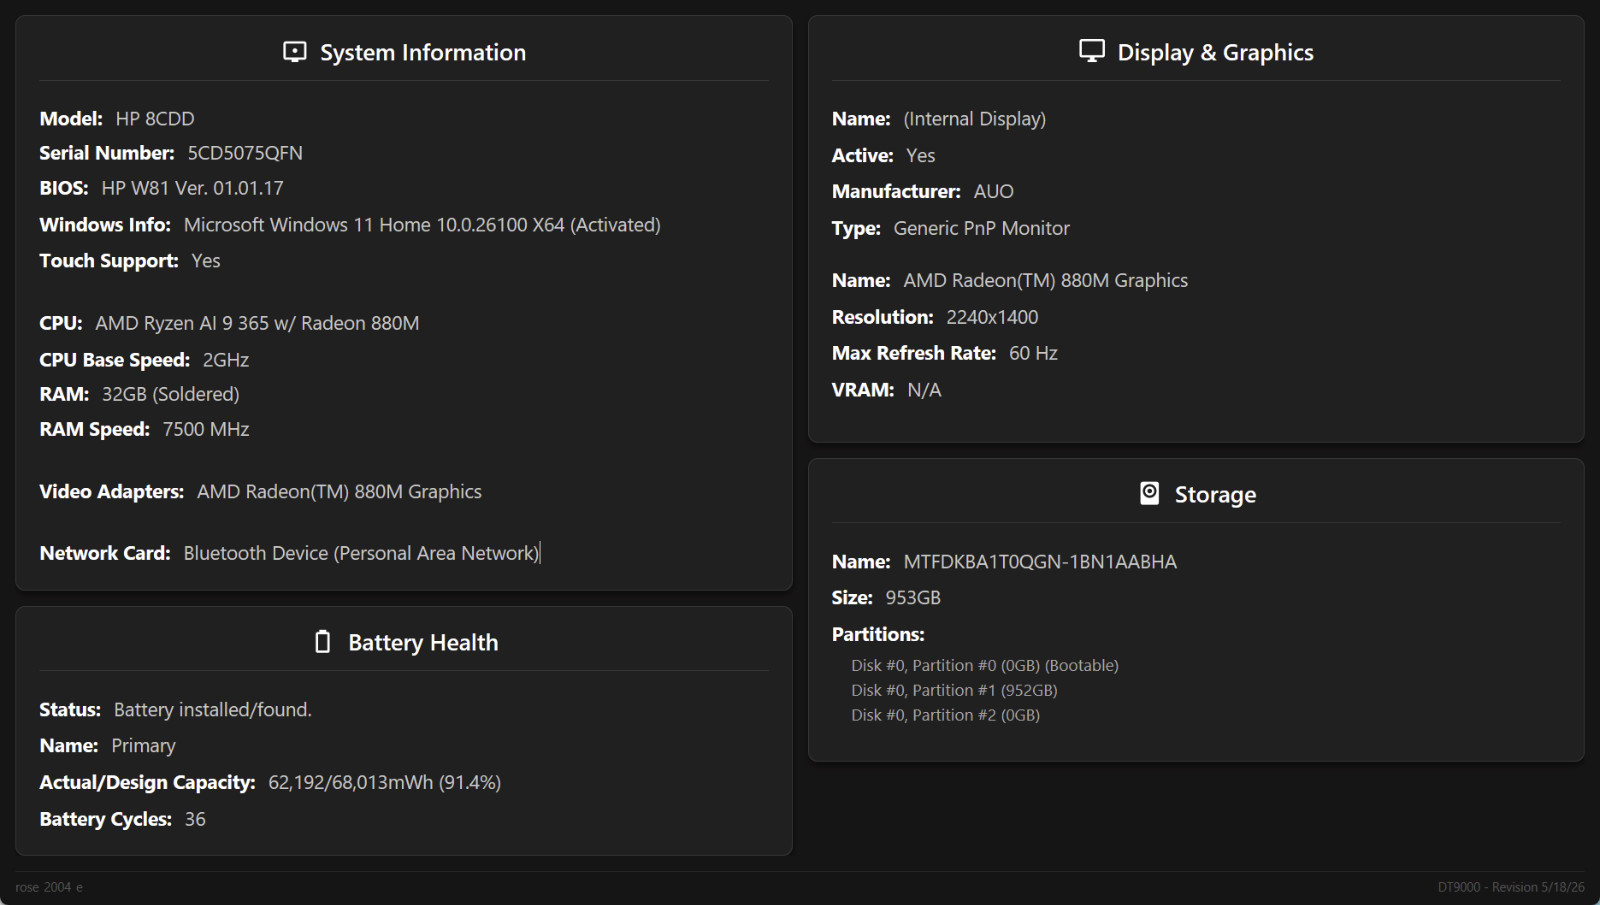
Task: Click Battery Cycles value 36
Action: [x=195, y=819]
